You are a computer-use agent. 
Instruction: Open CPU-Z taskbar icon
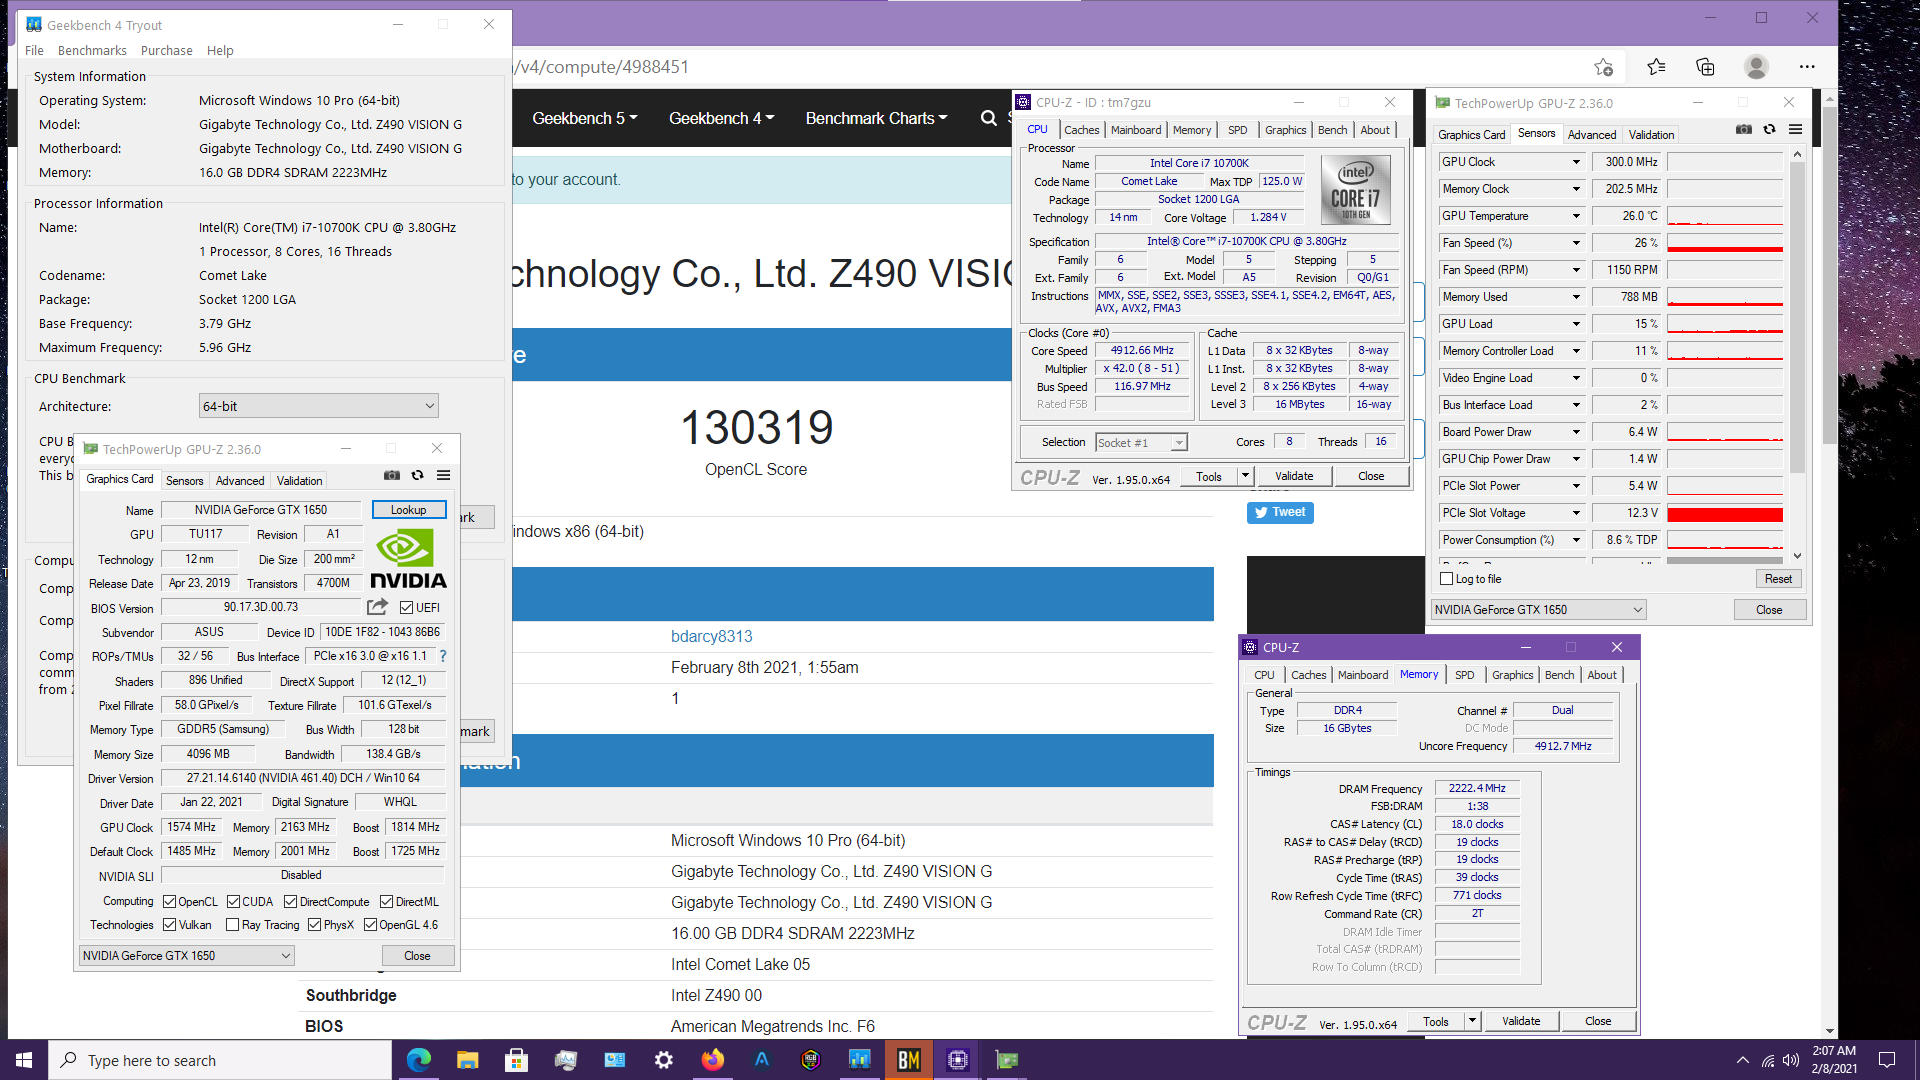coord(958,1060)
